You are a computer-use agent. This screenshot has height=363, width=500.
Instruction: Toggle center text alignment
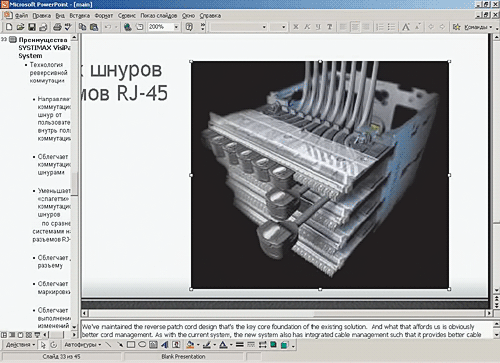pos(355,27)
